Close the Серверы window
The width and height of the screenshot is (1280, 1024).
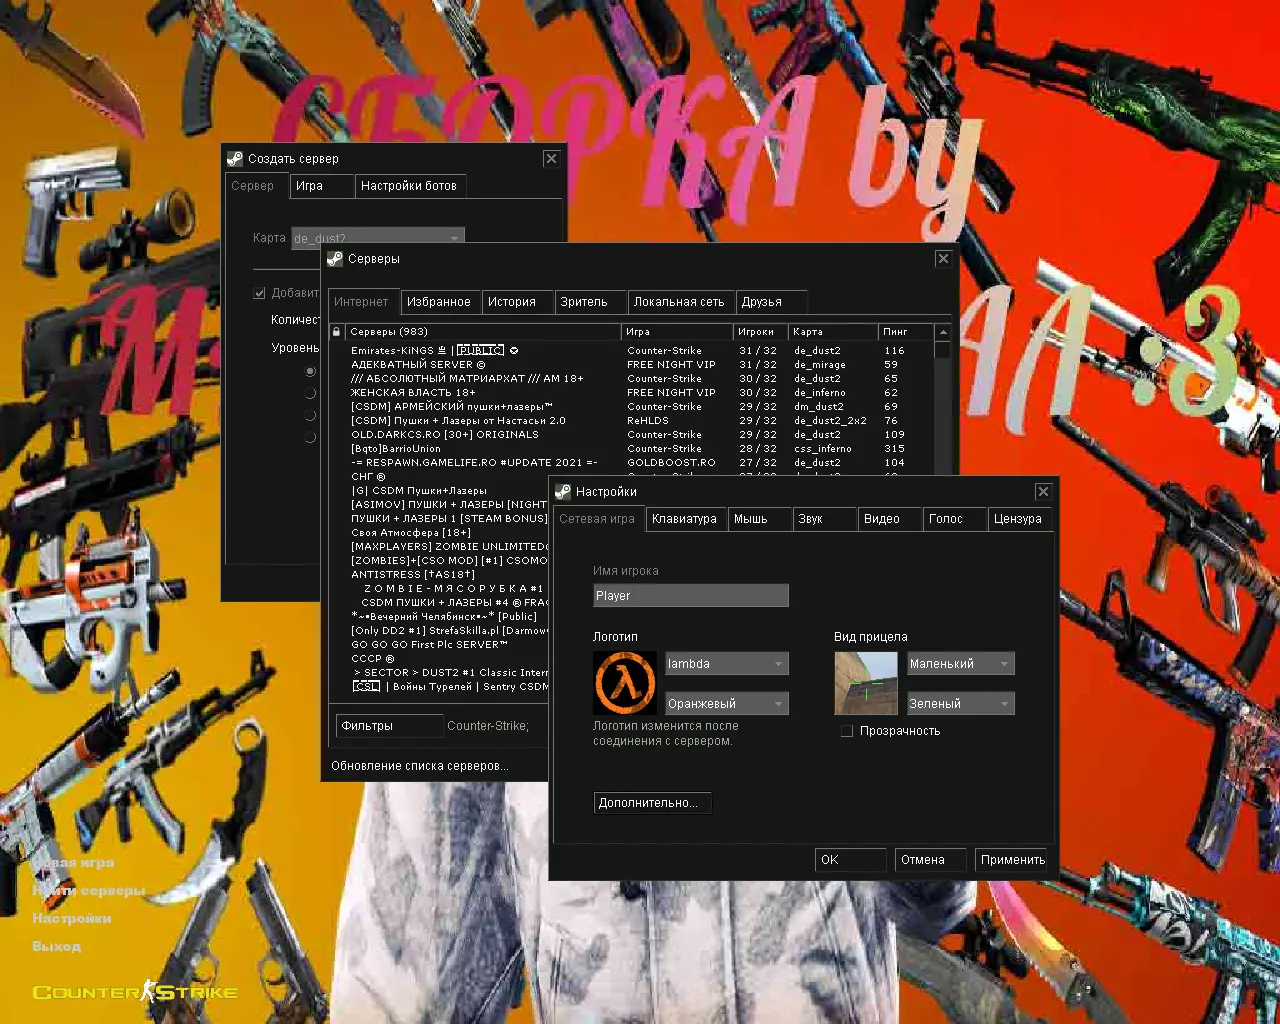943,258
